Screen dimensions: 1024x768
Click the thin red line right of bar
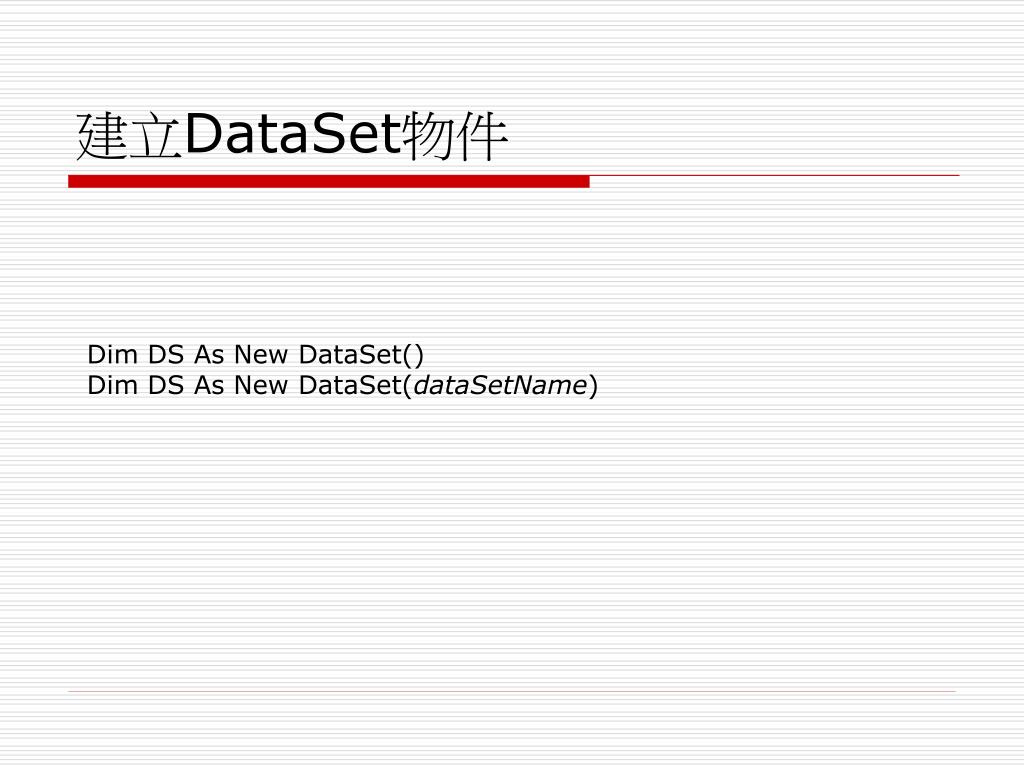[775, 176]
